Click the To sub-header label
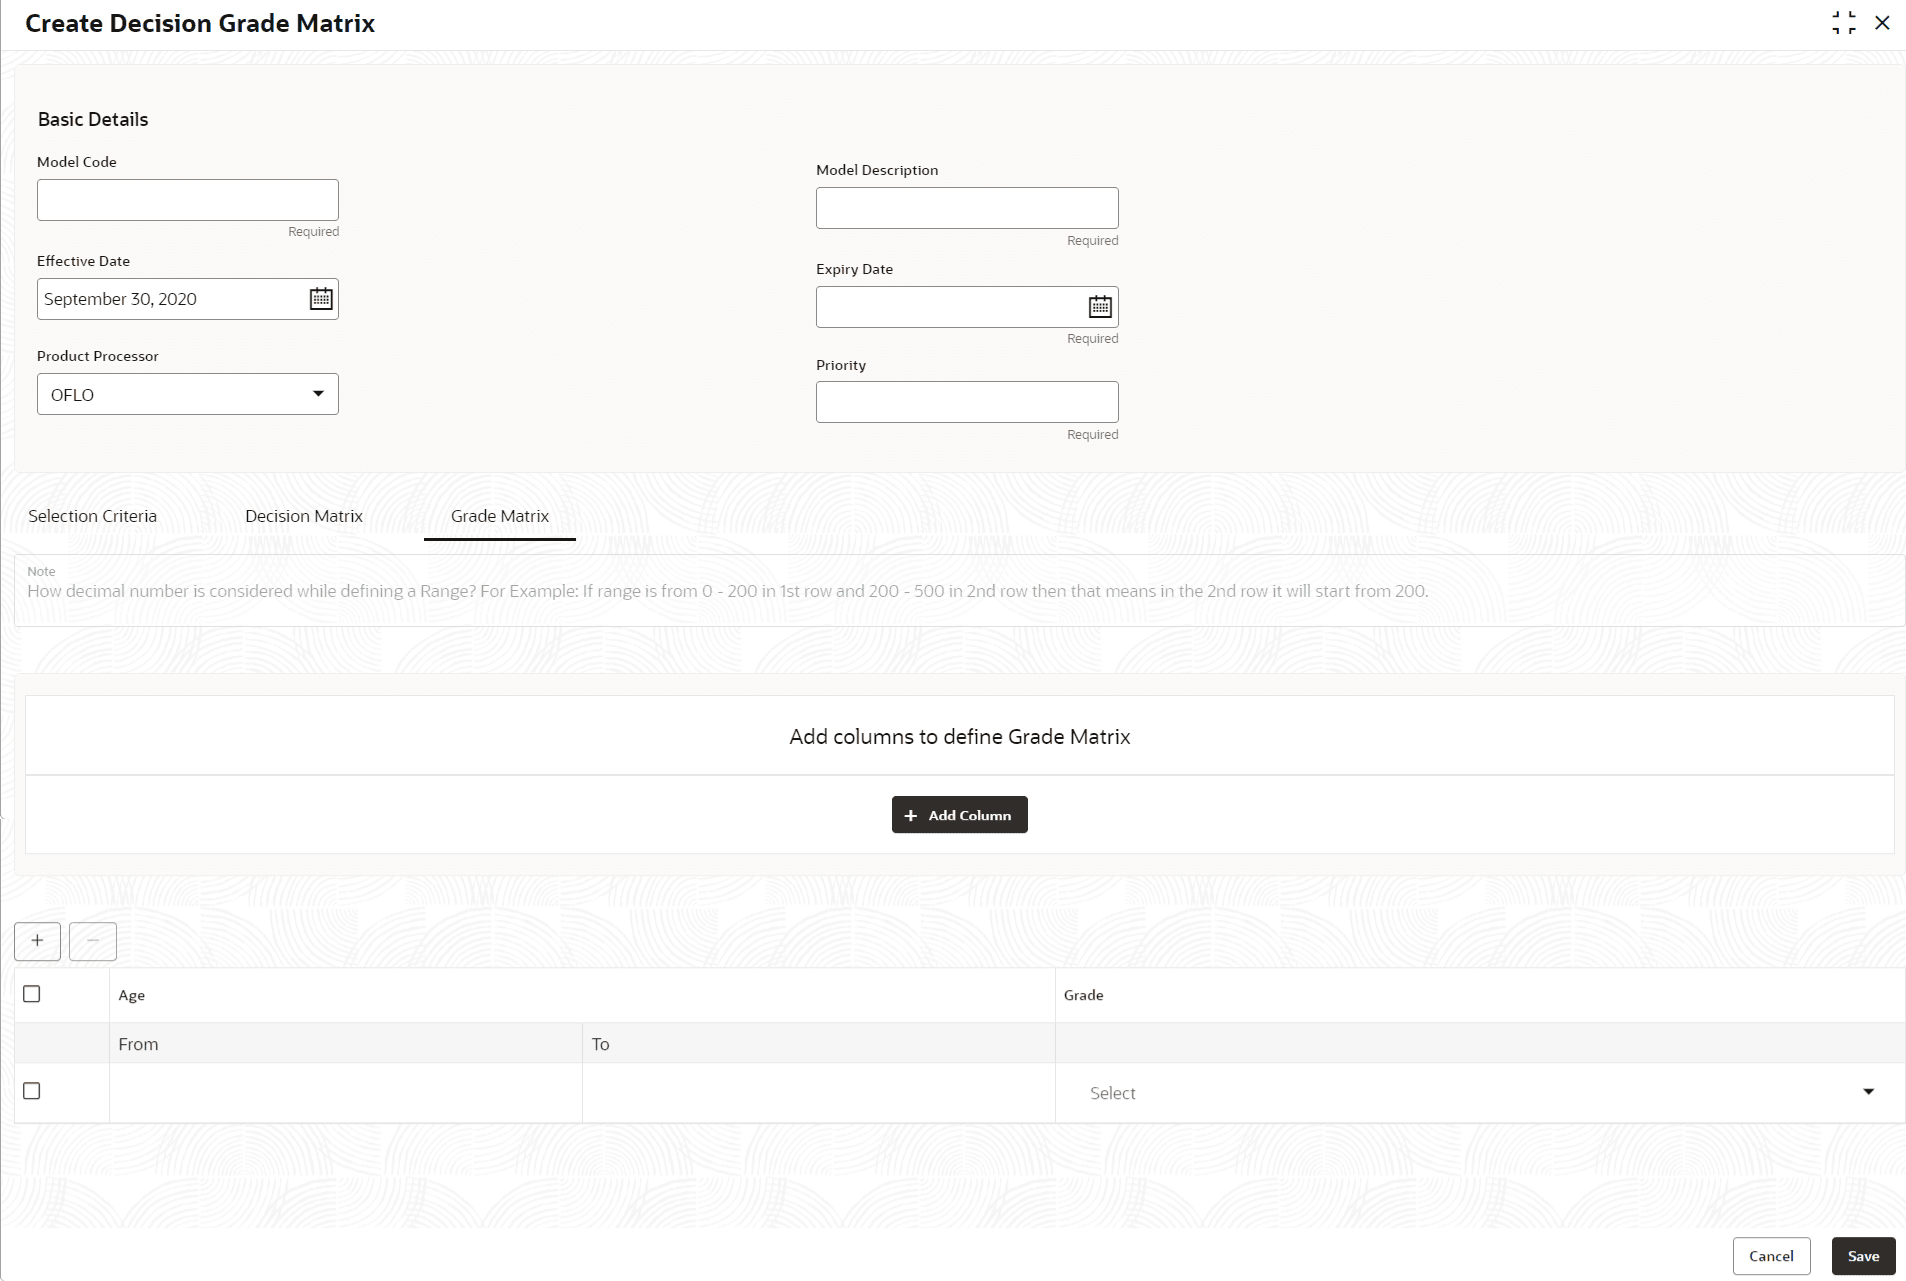 click(x=600, y=1044)
